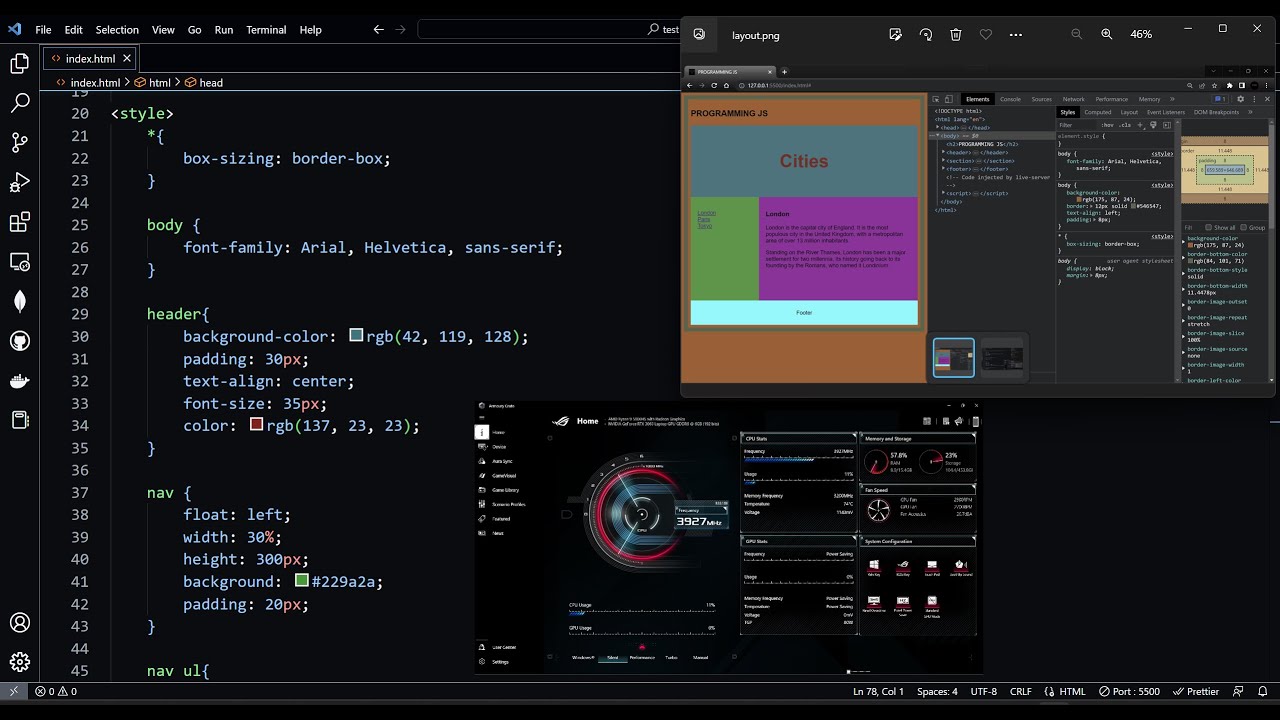Open Scenario Profiles in Armoury Crate
The width and height of the screenshot is (1280, 720).
coord(502,504)
